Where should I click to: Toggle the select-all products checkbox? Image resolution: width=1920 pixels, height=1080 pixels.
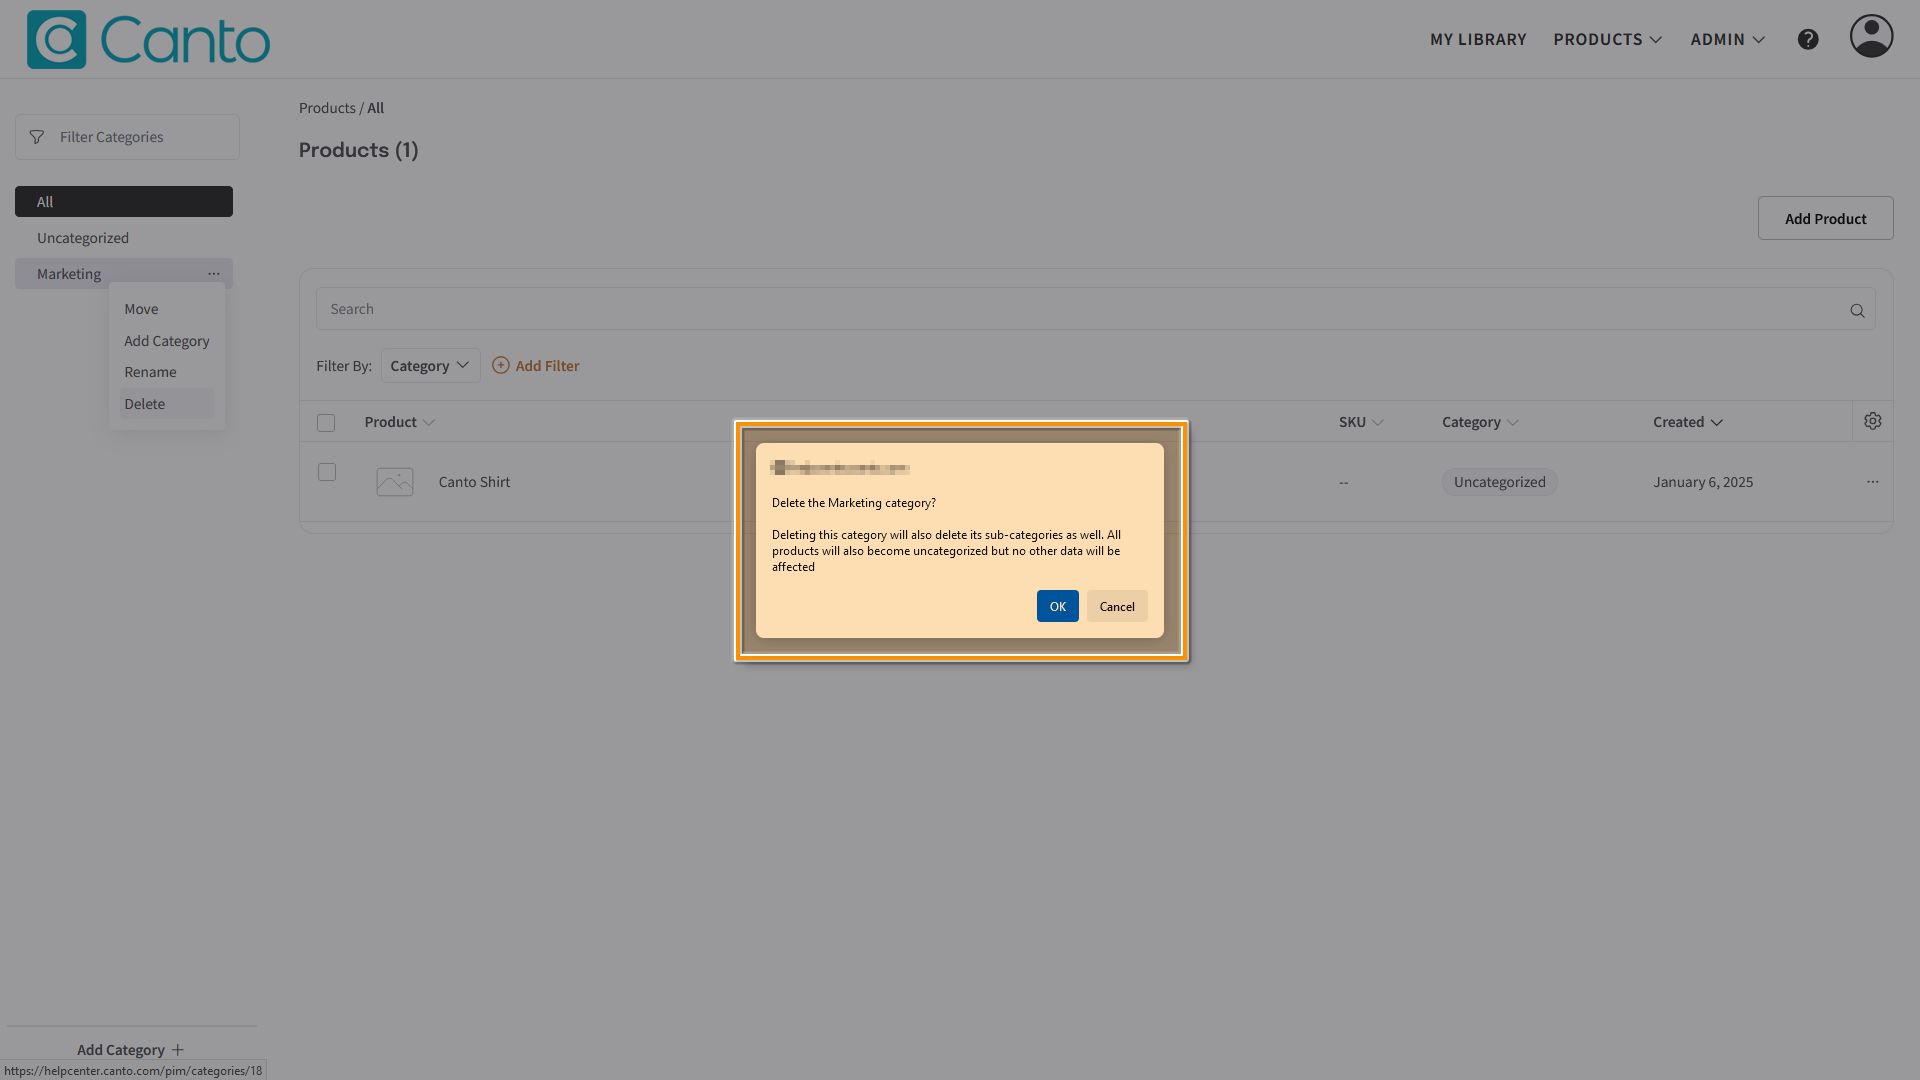326,423
